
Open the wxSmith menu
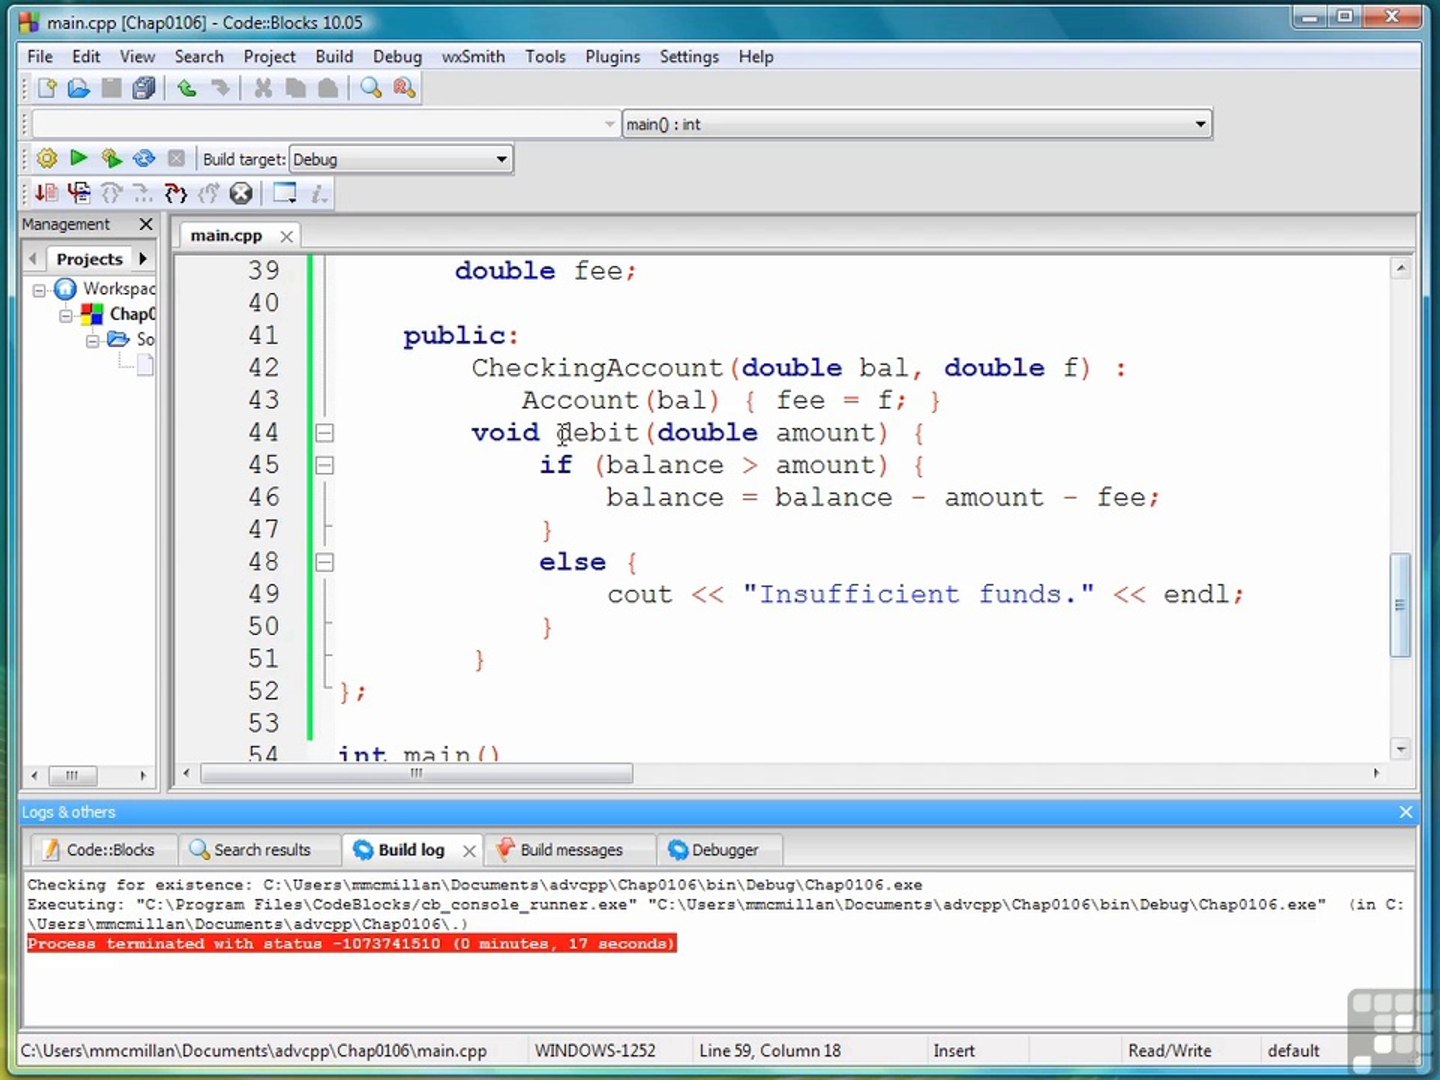pyautogui.click(x=473, y=57)
